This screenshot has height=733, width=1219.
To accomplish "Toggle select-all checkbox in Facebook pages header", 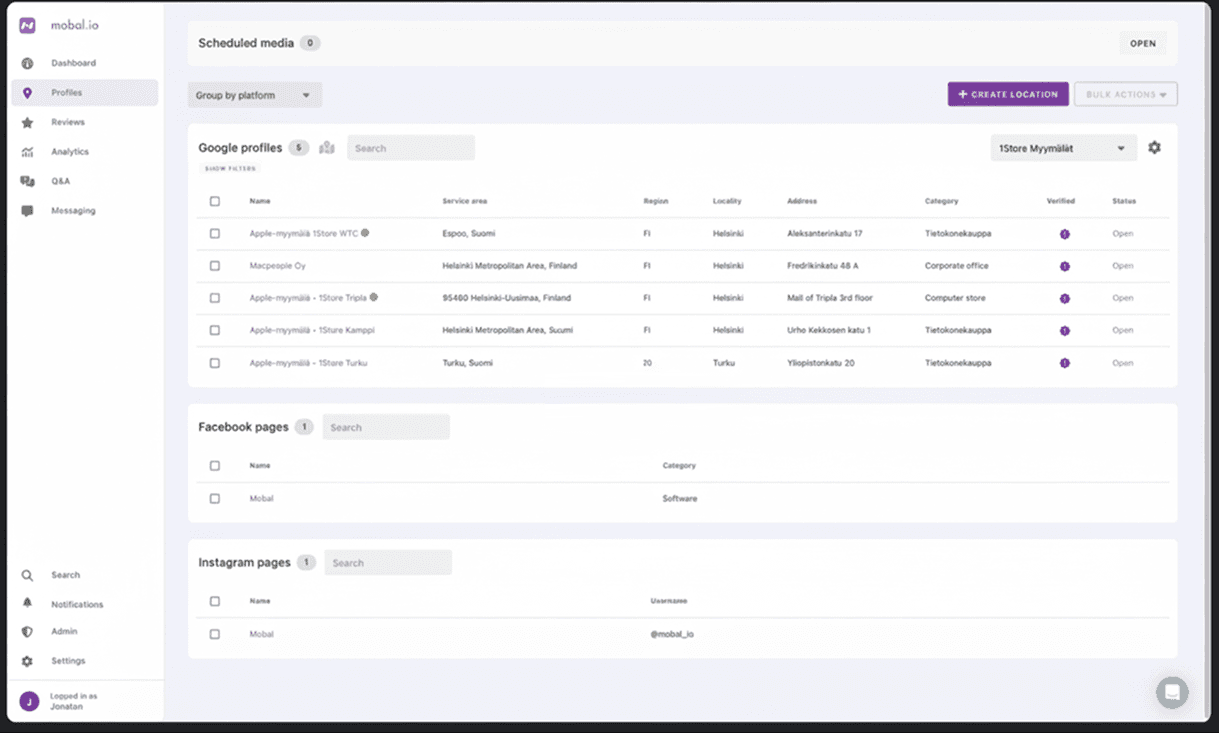I will coord(215,465).
